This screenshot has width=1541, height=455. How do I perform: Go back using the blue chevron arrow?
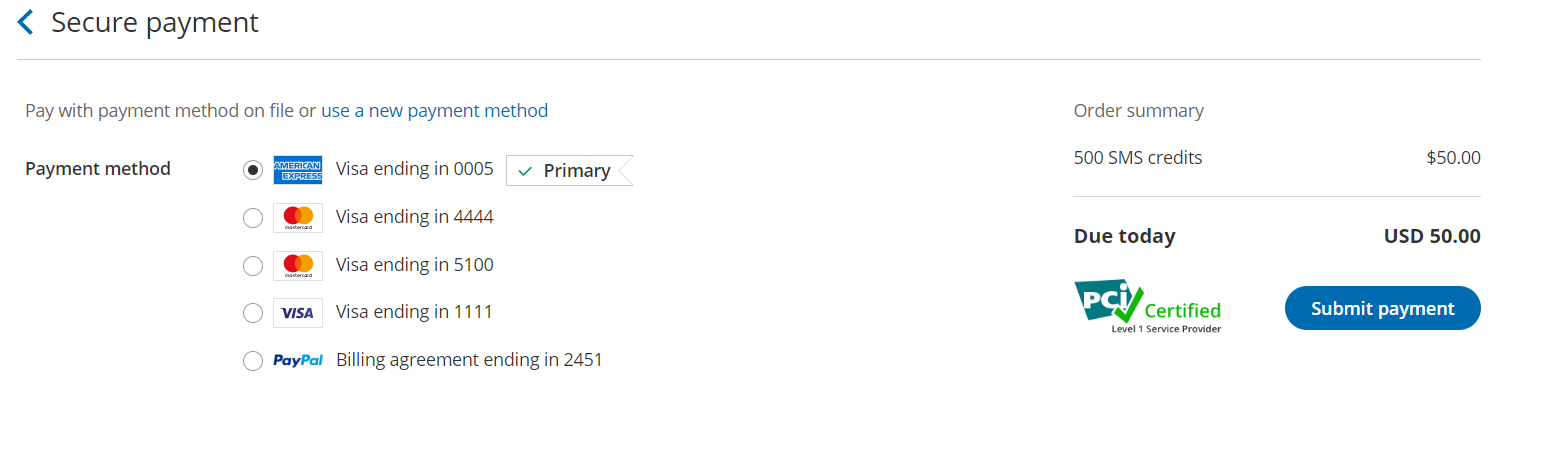(26, 22)
